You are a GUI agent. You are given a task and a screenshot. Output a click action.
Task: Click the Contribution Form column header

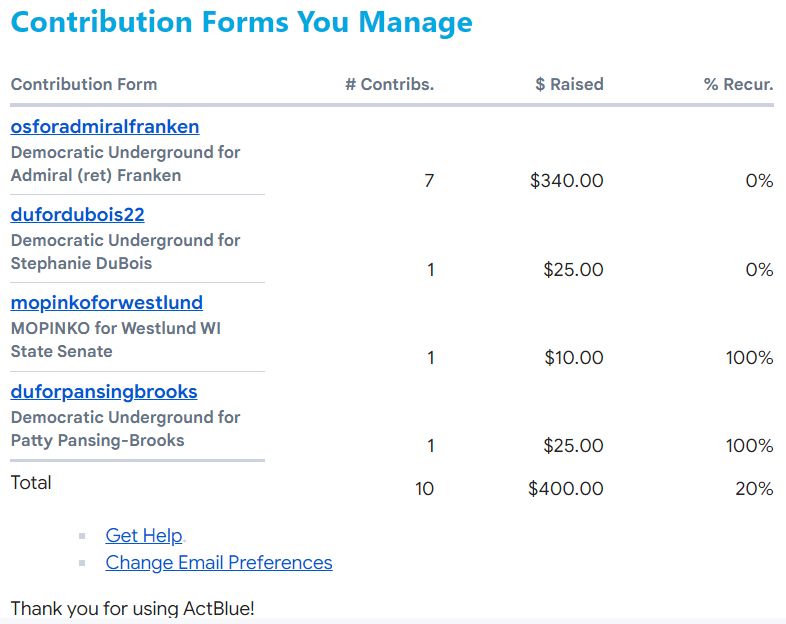[84, 85]
